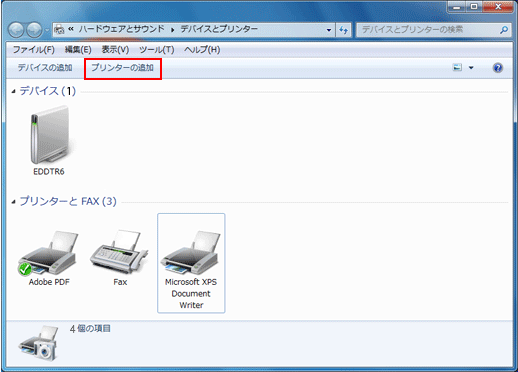Screen dimensions: 518x372
Task: Select the Fax device icon
Action: 120,252
